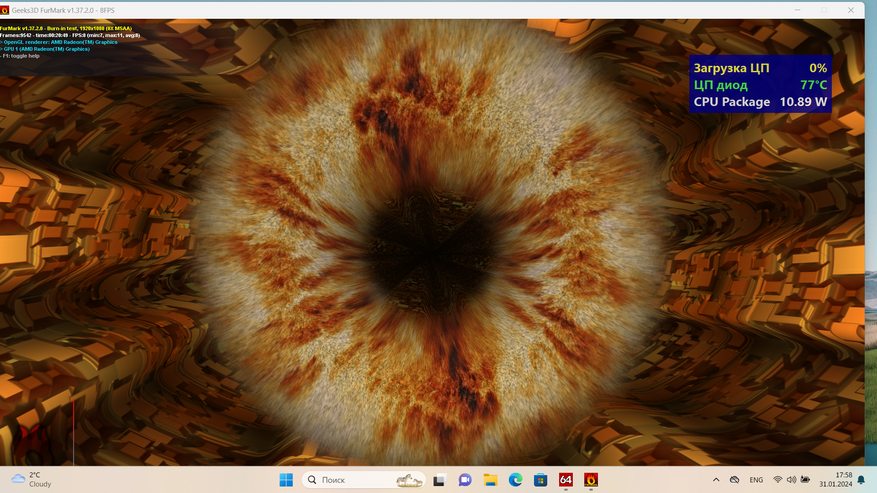This screenshot has height=493, width=877.
Task: Expand the hidden system tray icons
Action: pyautogui.click(x=716, y=480)
